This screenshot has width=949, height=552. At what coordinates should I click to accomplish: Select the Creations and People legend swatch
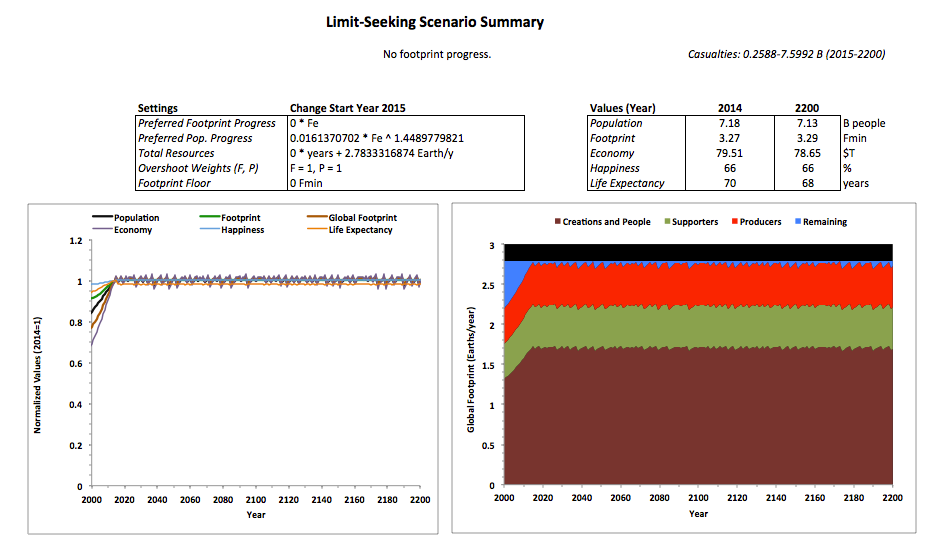point(555,222)
